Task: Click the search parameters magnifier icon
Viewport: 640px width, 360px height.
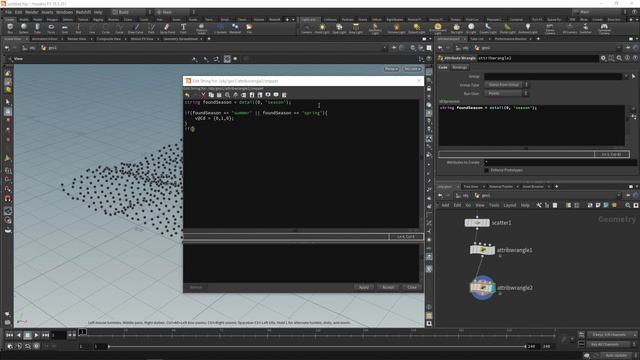Action: (x=619, y=58)
